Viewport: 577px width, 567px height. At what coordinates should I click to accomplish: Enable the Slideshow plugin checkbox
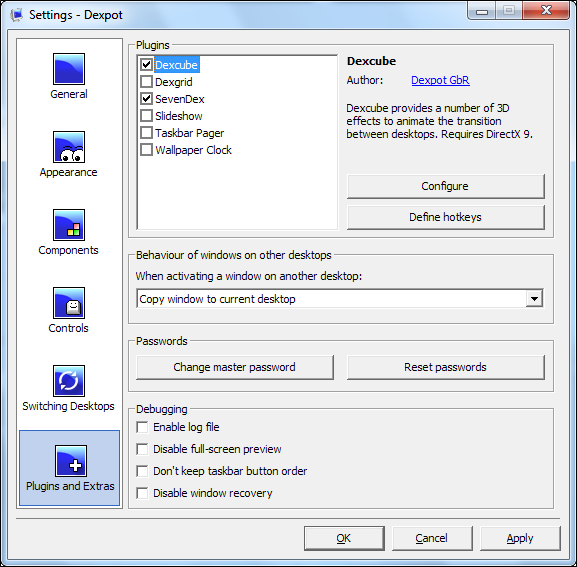[x=146, y=116]
